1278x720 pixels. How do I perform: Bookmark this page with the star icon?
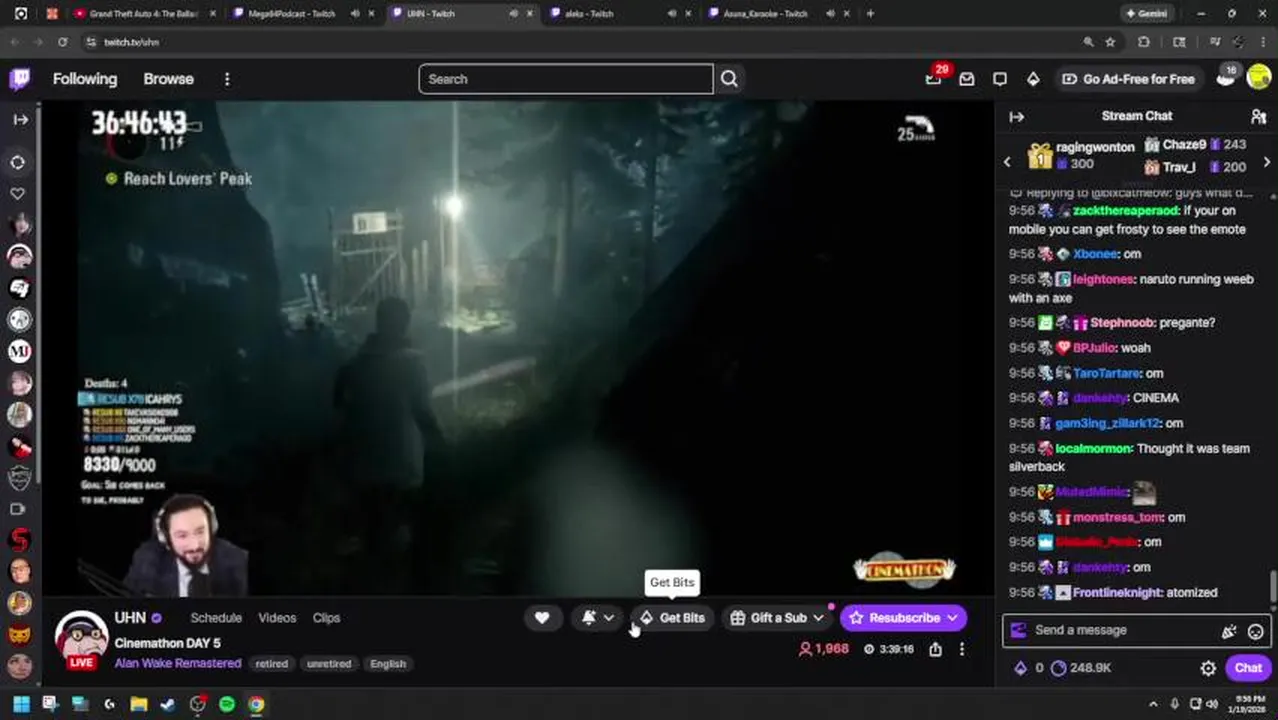click(1110, 42)
